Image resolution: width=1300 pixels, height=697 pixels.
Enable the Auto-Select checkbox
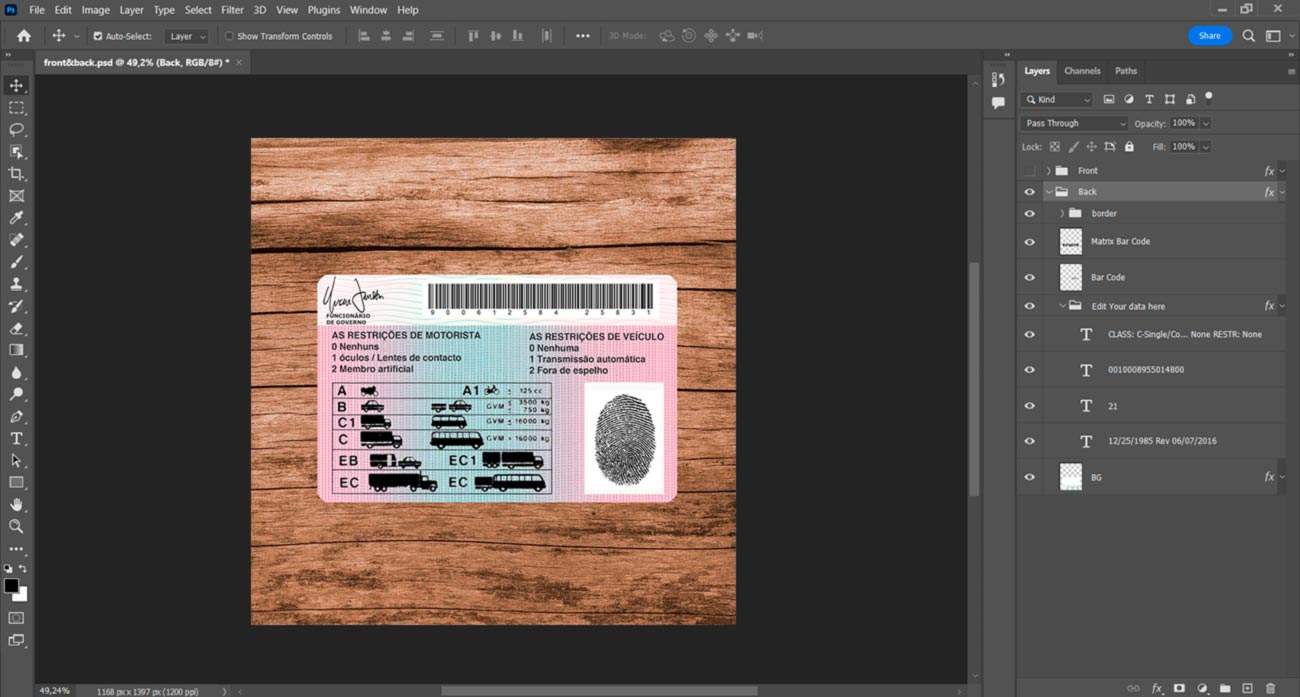[98, 36]
